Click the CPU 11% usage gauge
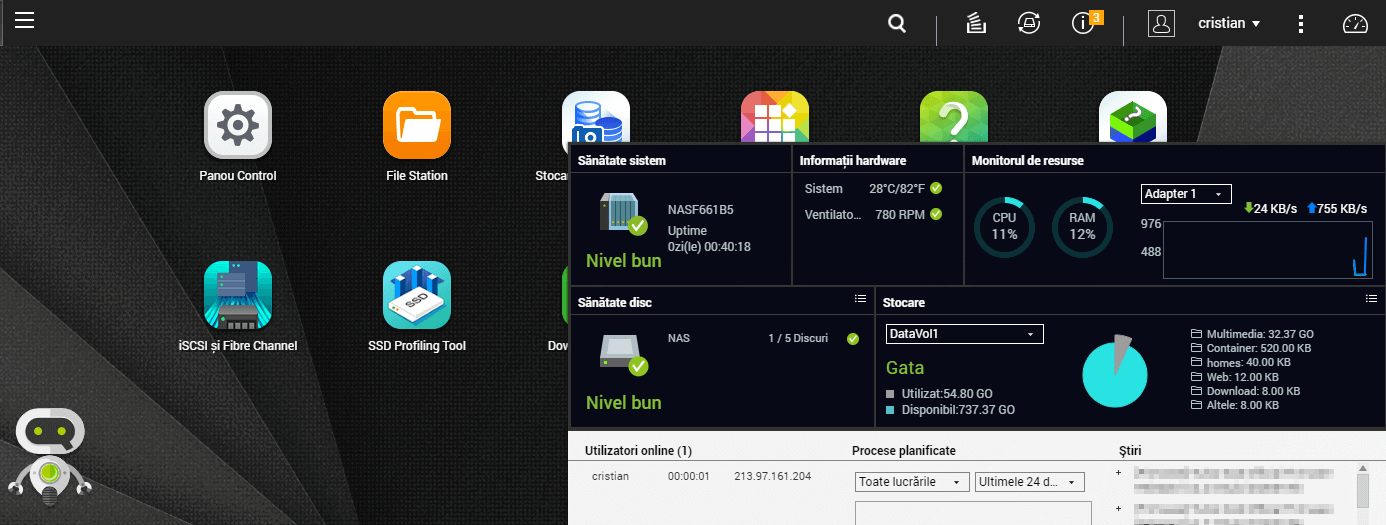 1004,227
